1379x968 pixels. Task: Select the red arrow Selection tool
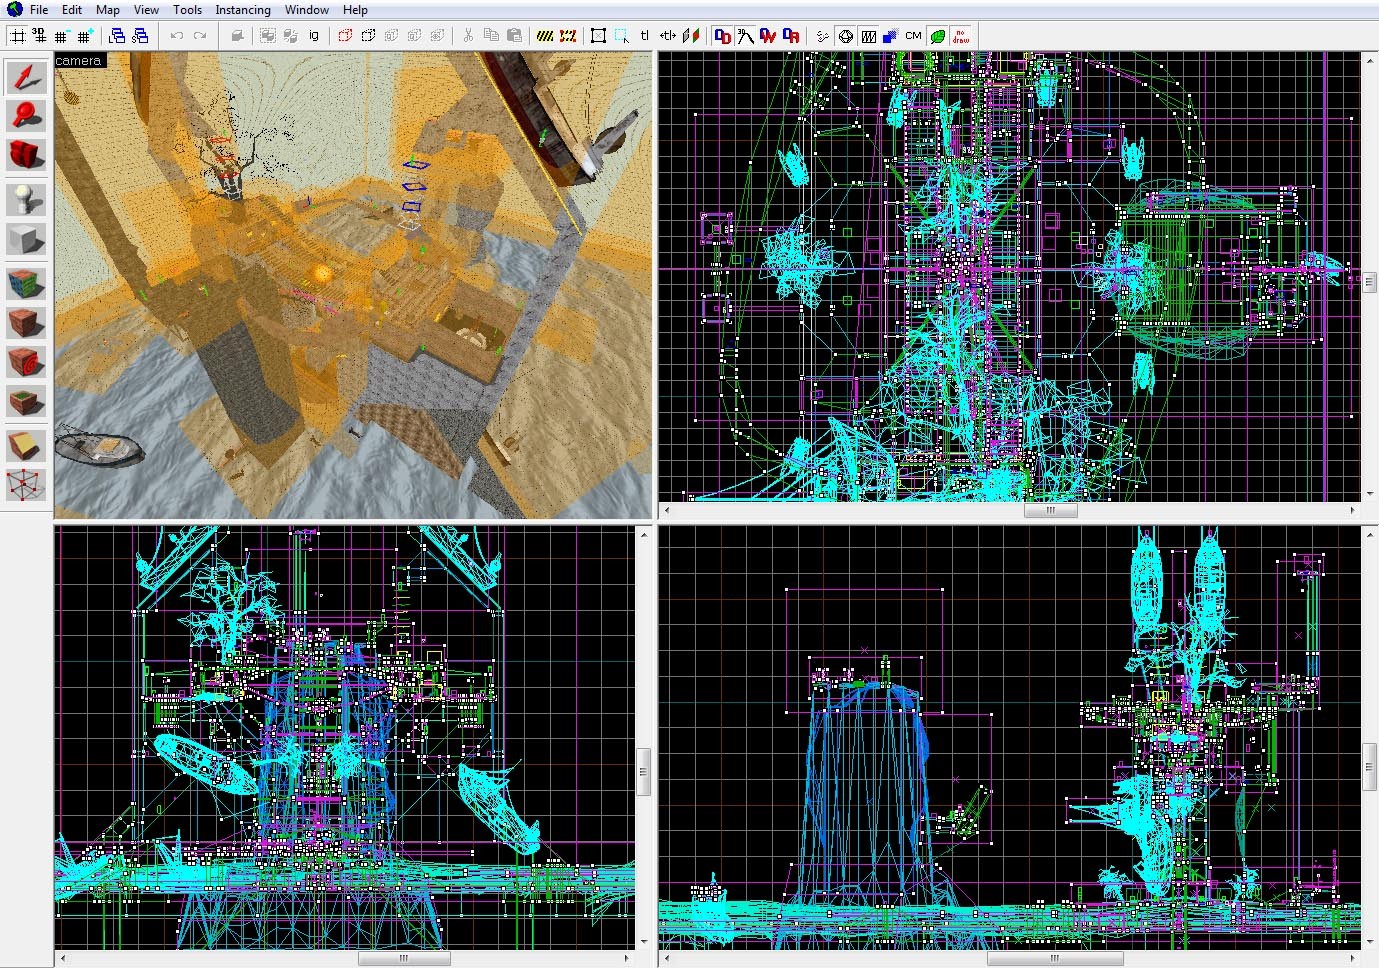click(x=26, y=77)
